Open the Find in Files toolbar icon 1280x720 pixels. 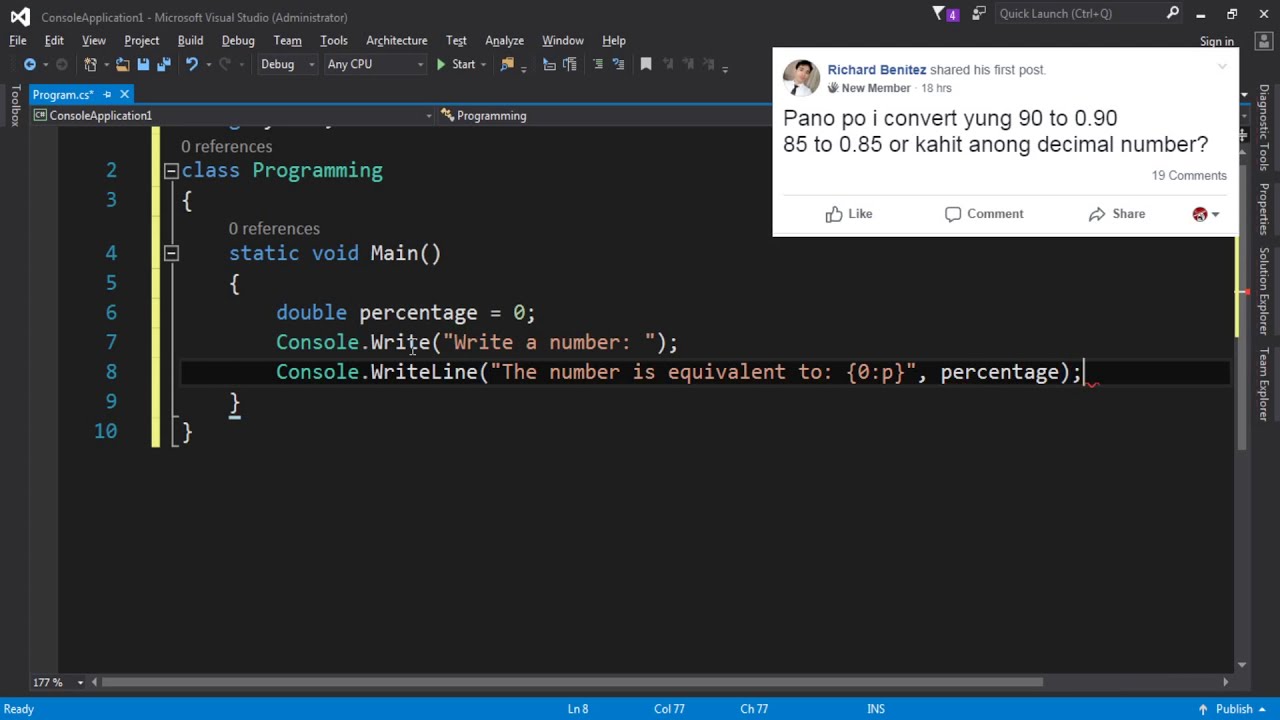(x=507, y=64)
